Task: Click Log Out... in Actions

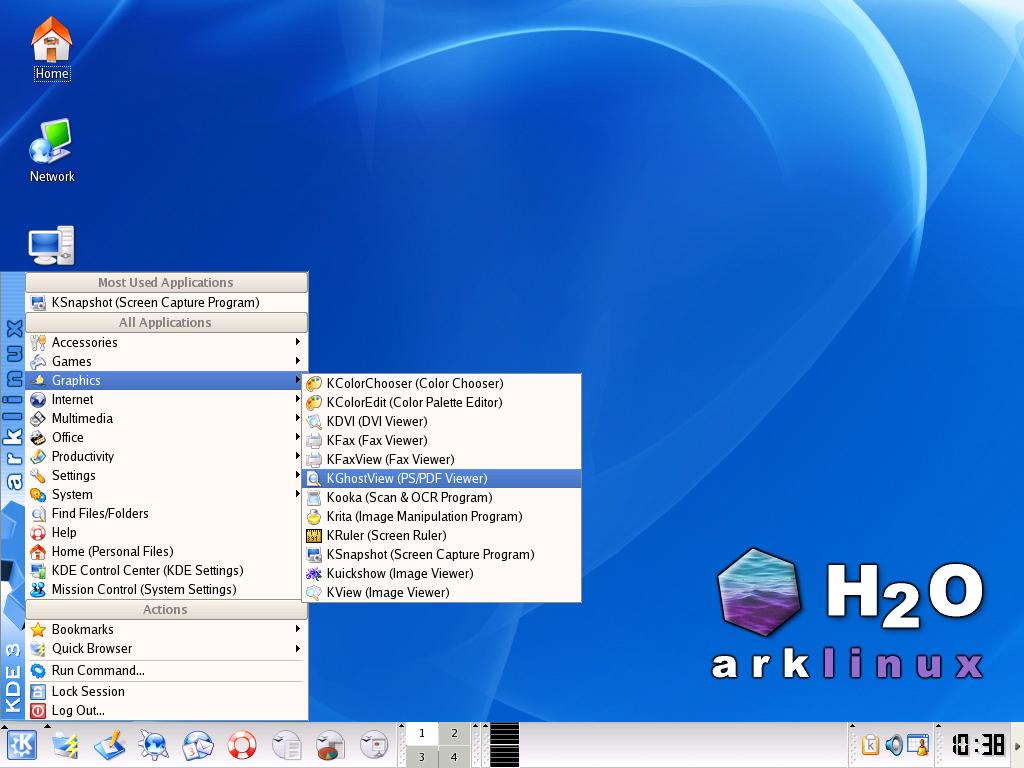Action: [x=167, y=710]
